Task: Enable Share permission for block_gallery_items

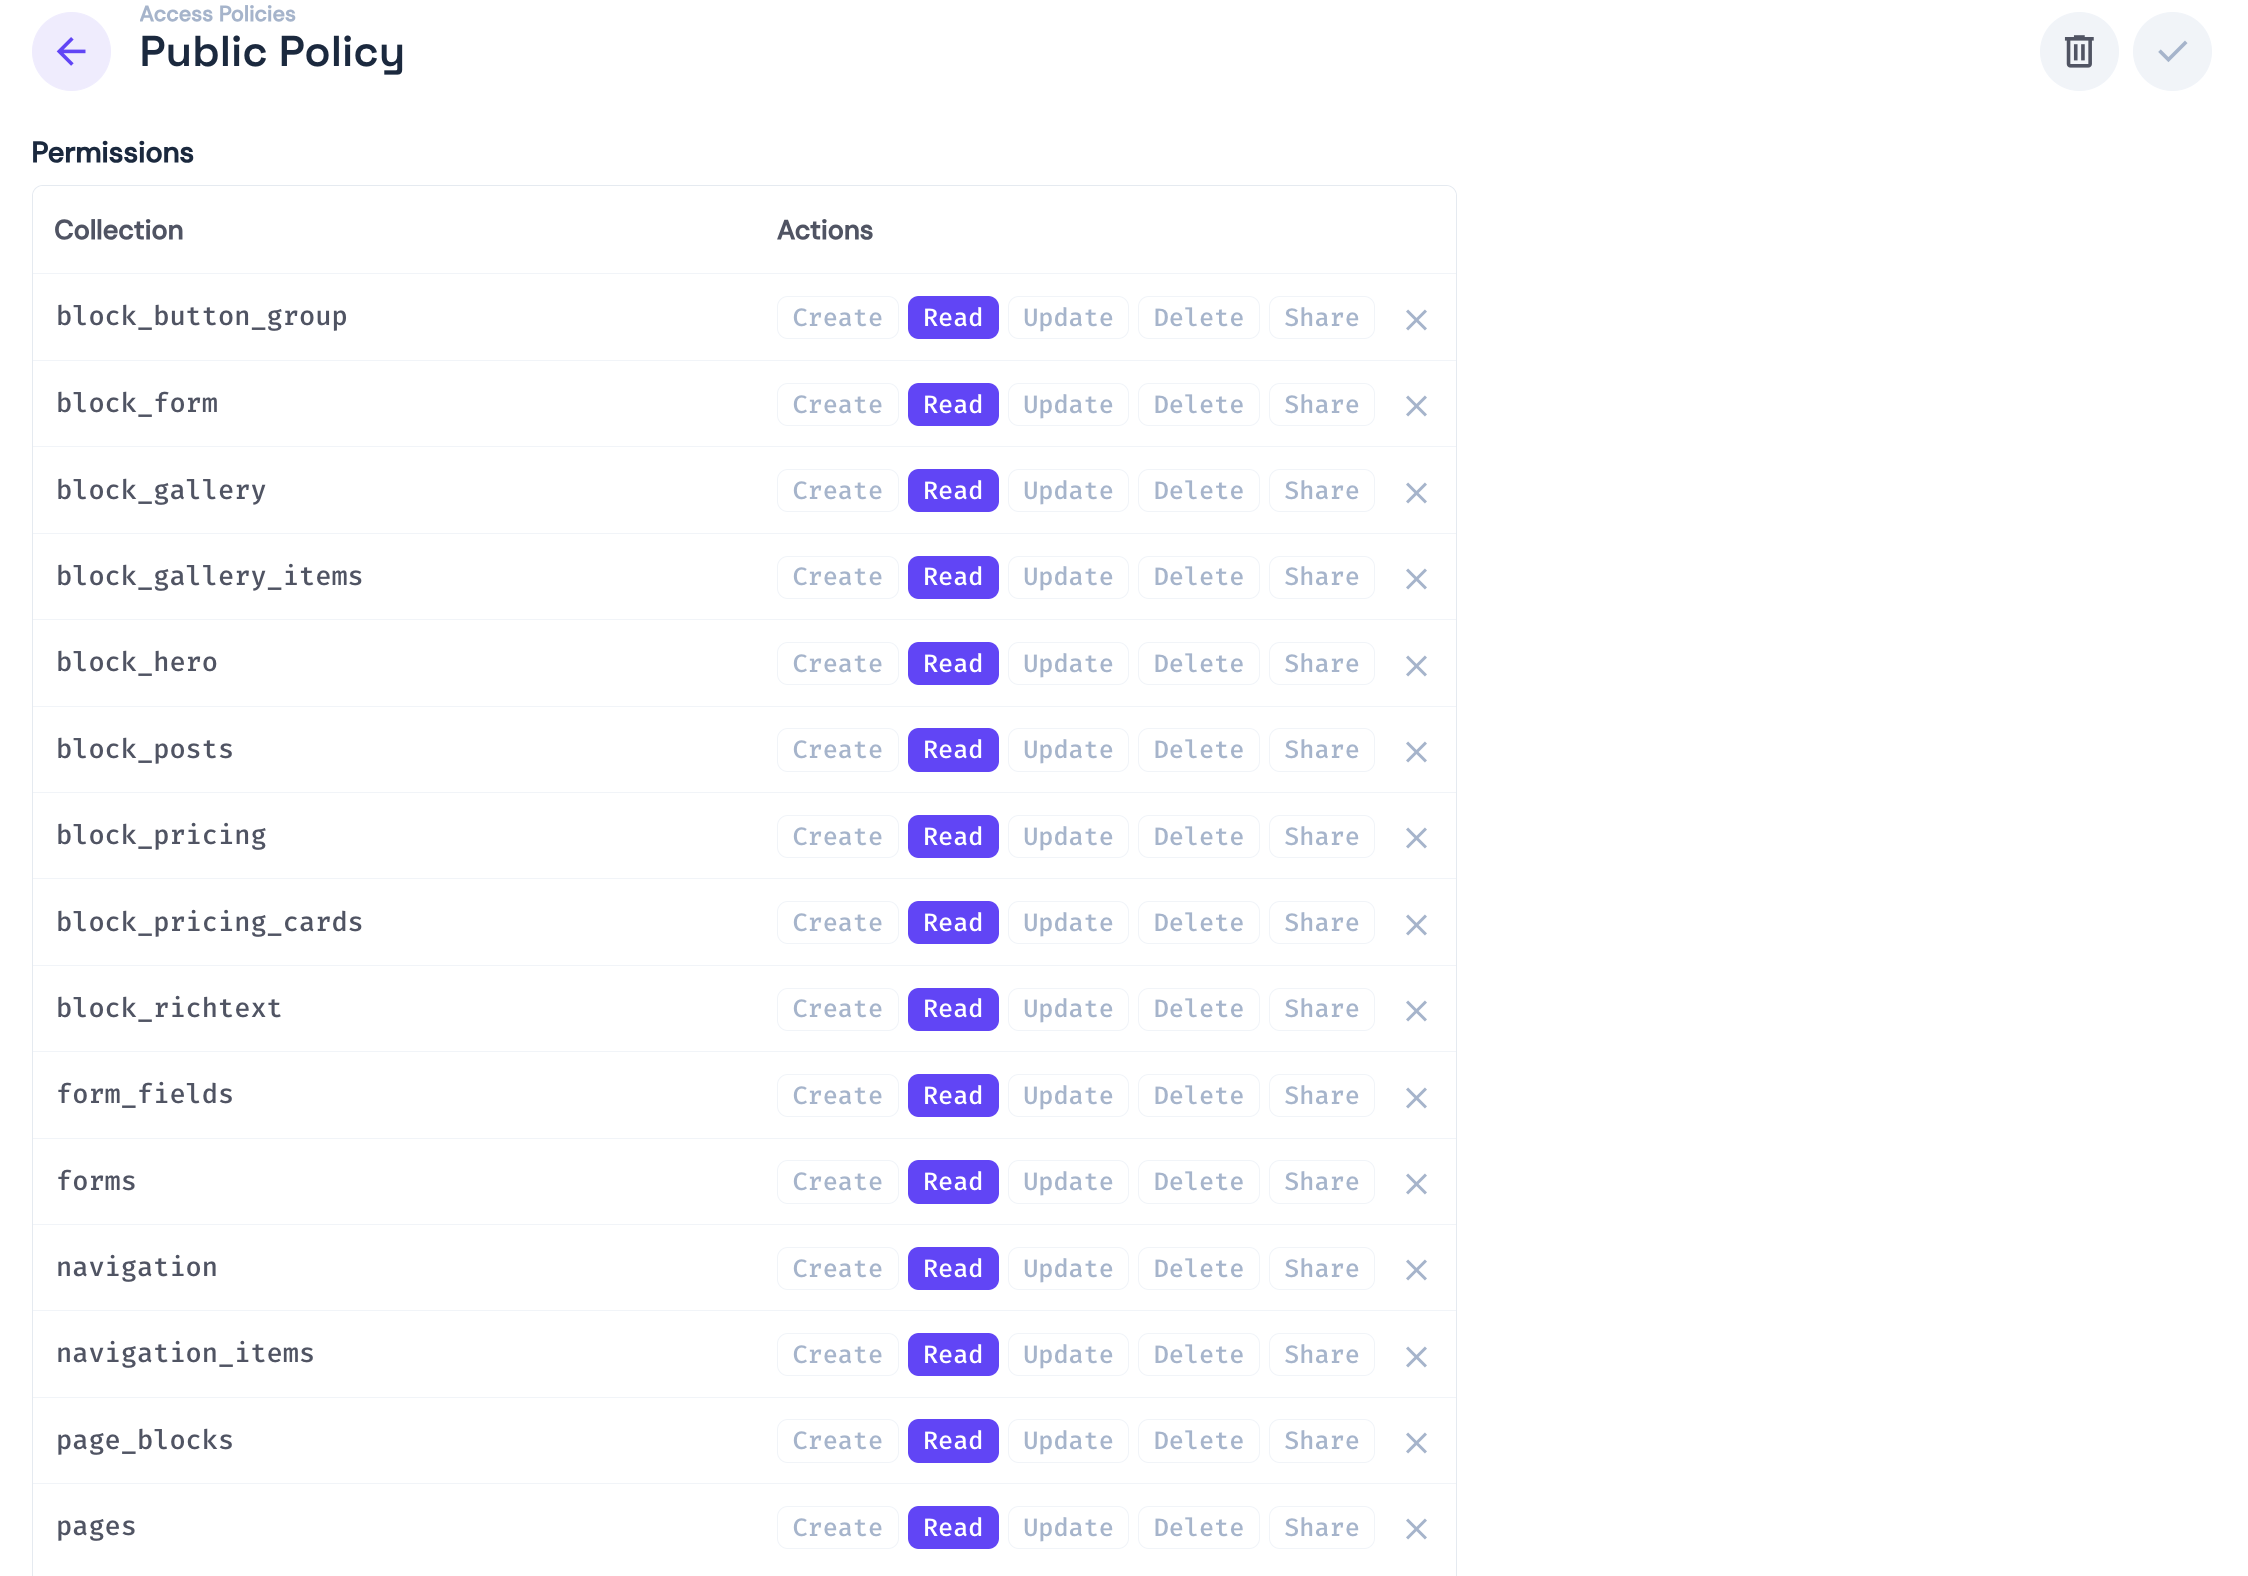Action: pyautogui.click(x=1321, y=577)
